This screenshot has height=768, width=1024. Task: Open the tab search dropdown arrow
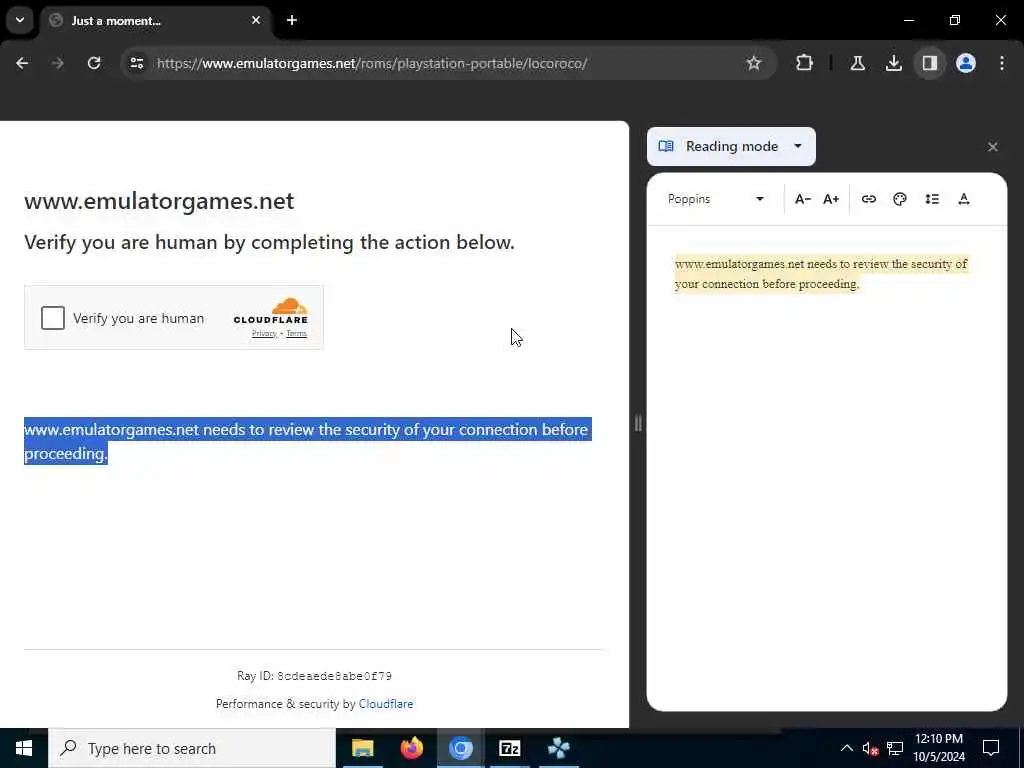pos(20,20)
